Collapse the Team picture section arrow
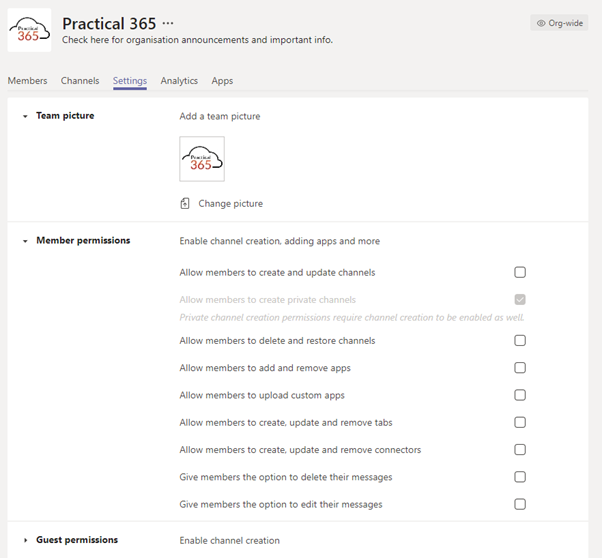The width and height of the screenshot is (602, 558). coord(25,116)
